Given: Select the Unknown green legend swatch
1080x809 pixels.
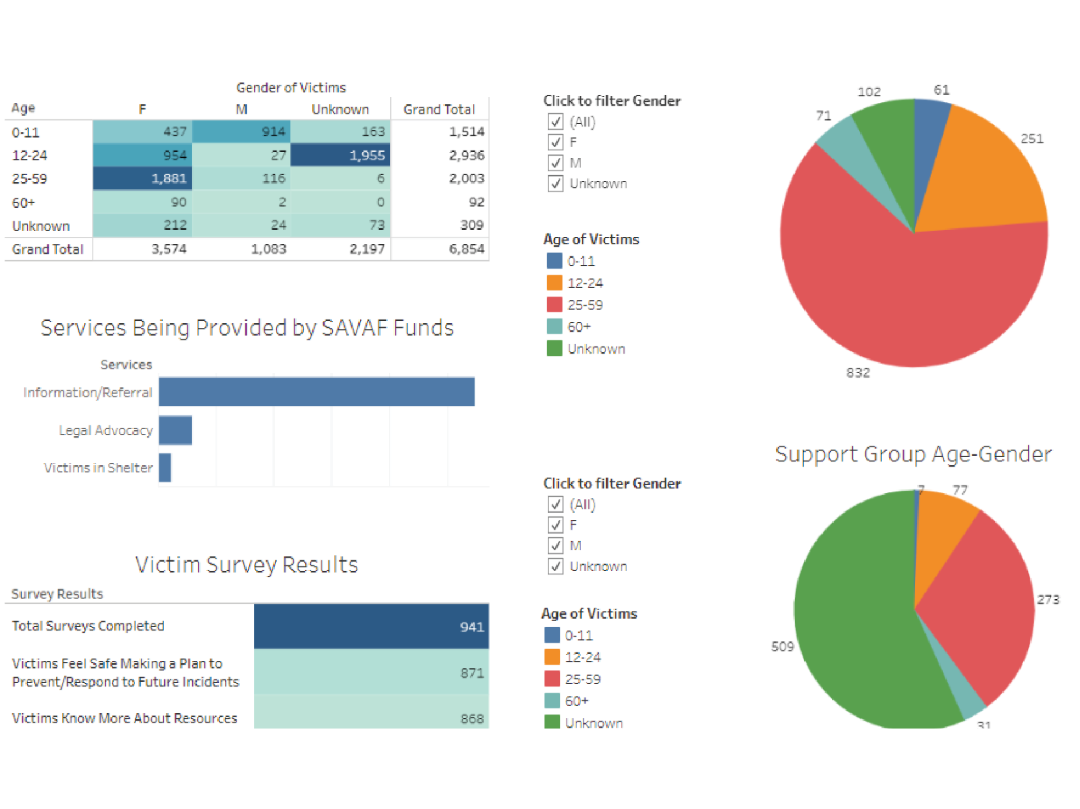Looking at the screenshot, I should (x=555, y=349).
